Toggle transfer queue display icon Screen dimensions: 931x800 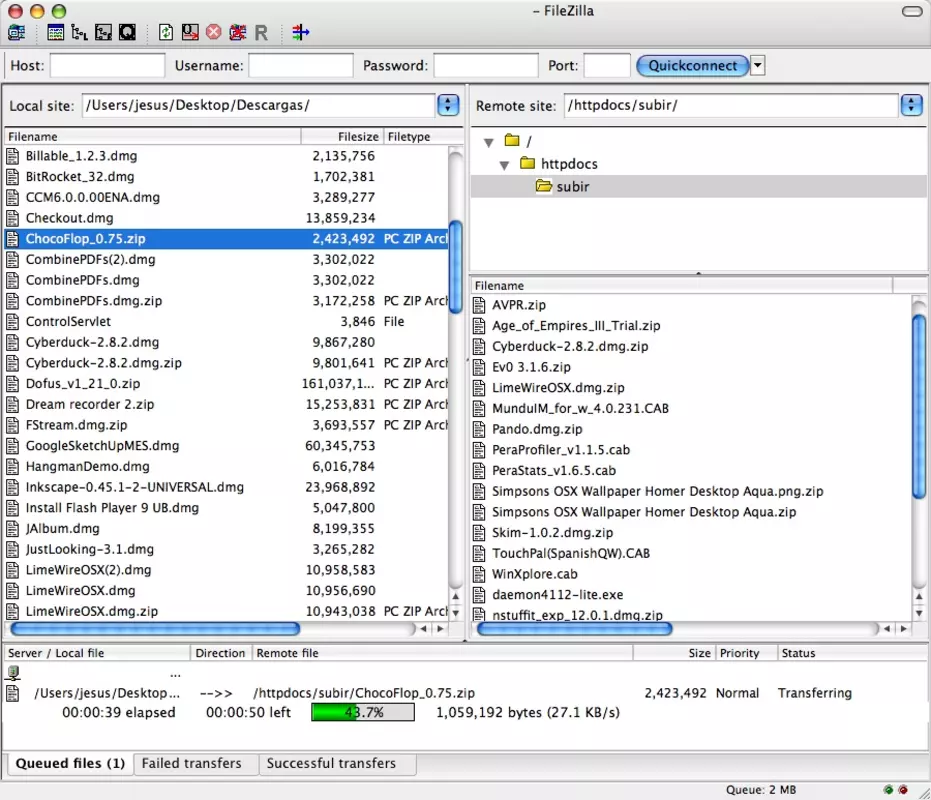coord(127,33)
